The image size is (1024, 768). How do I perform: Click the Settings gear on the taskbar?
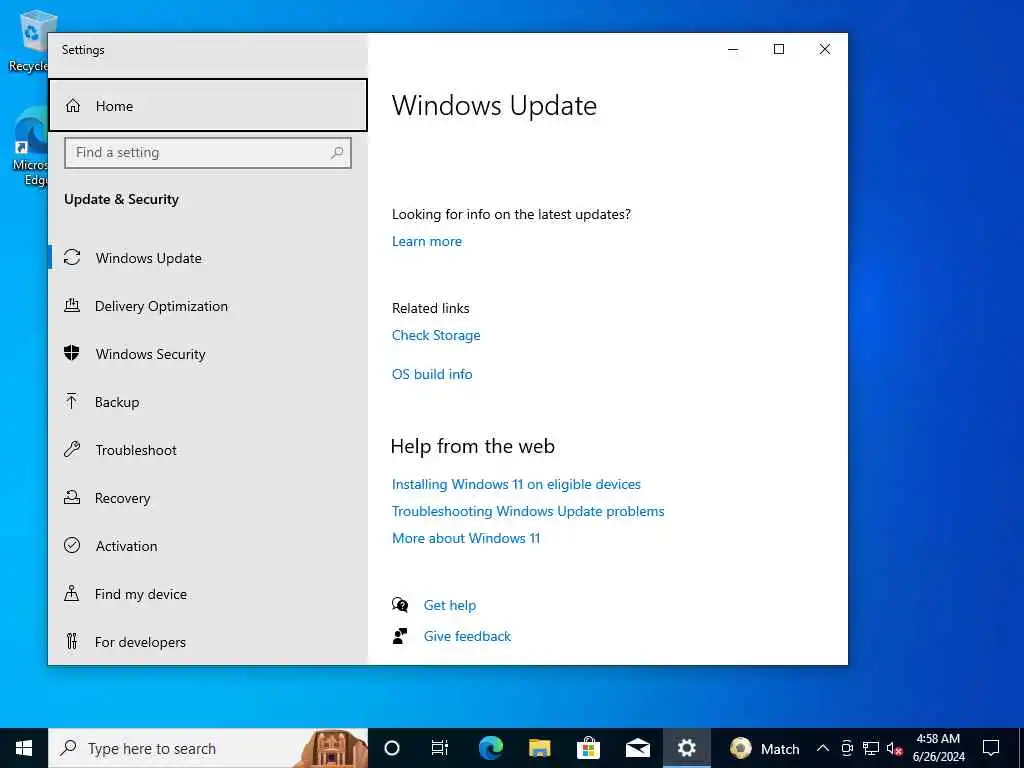(x=686, y=748)
